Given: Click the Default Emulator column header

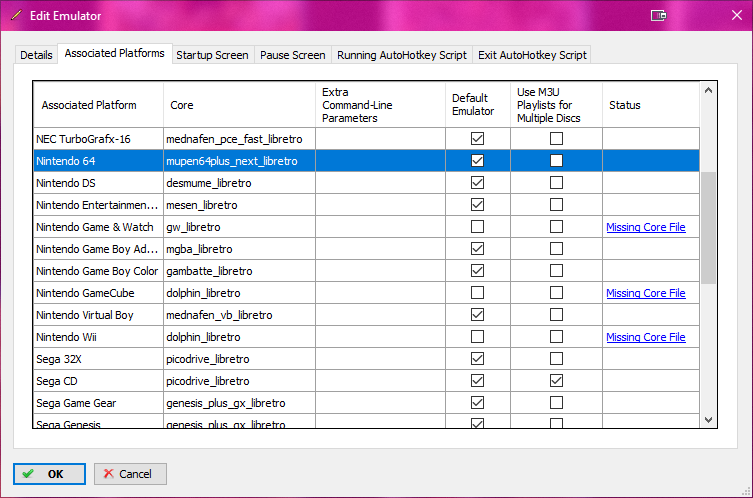Looking at the screenshot, I should coord(478,105).
